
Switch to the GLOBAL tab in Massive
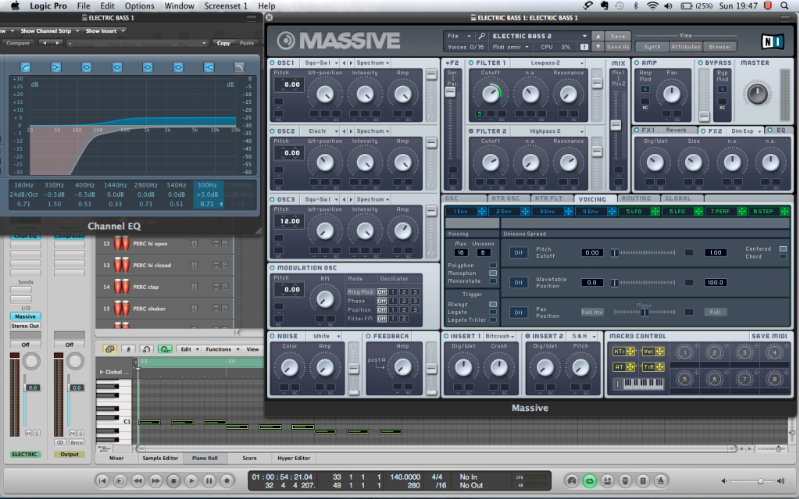(x=678, y=199)
